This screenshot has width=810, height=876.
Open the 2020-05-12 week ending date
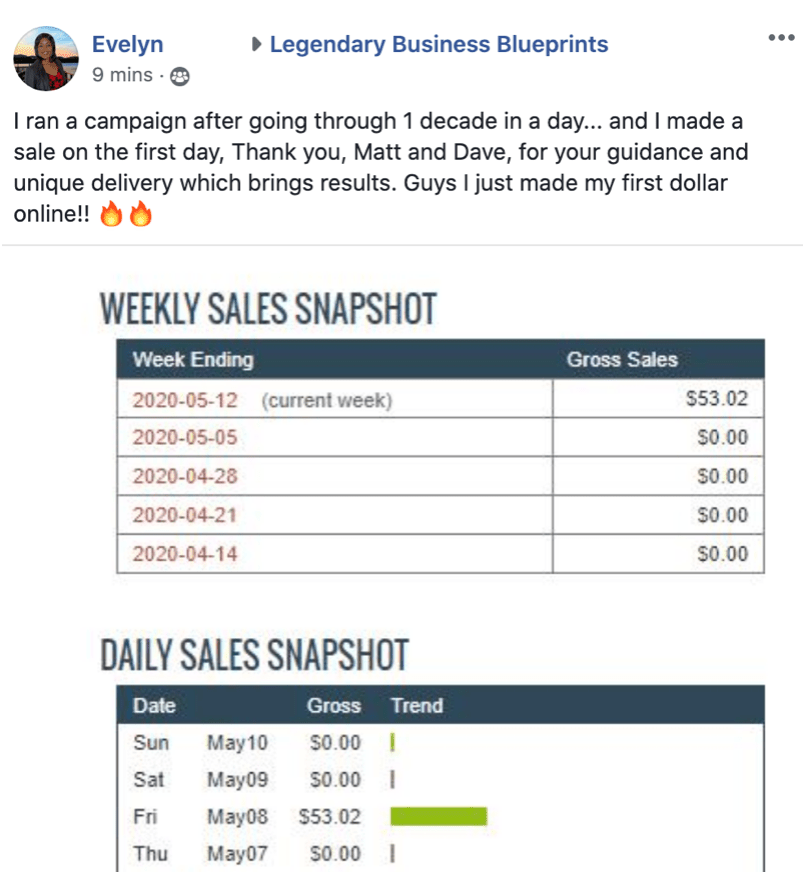(x=185, y=400)
